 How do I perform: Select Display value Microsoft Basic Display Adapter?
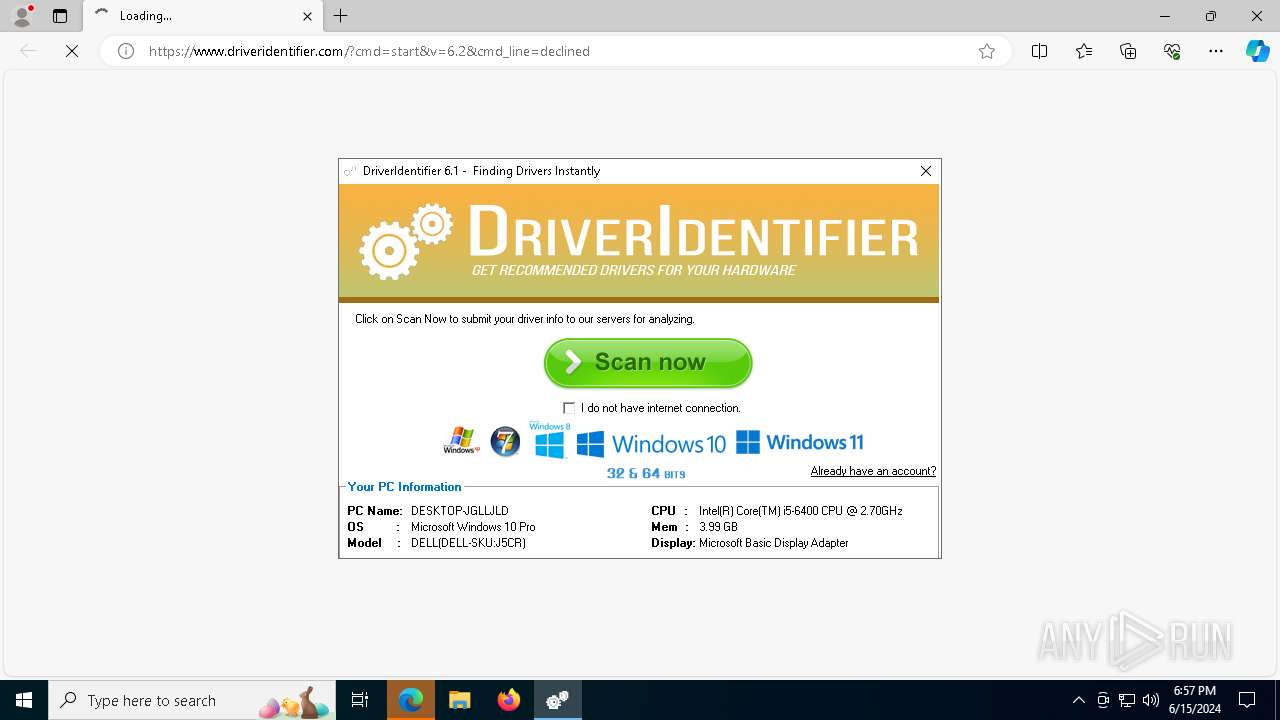(774, 543)
